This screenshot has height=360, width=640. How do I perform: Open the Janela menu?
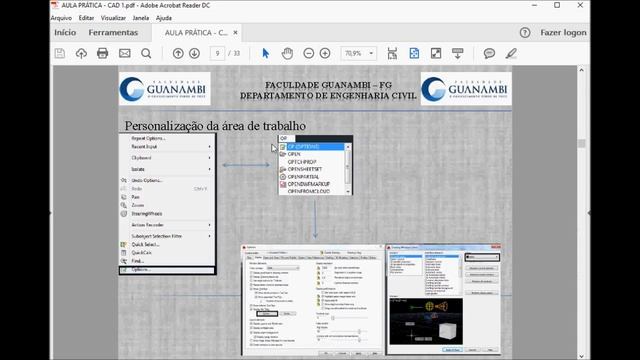(x=140, y=18)
